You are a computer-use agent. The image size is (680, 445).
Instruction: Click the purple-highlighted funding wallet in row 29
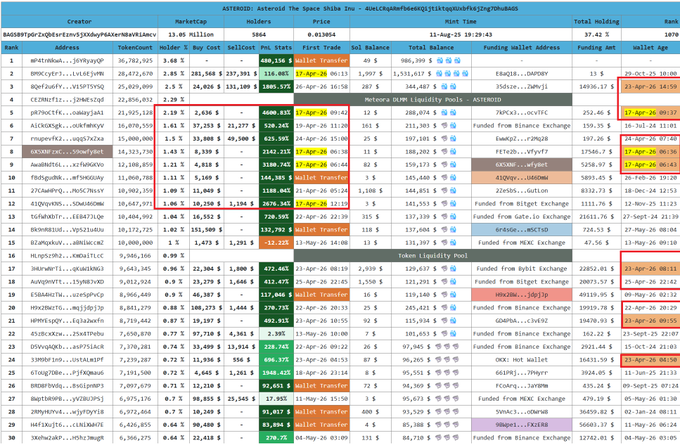click(522, 425)
